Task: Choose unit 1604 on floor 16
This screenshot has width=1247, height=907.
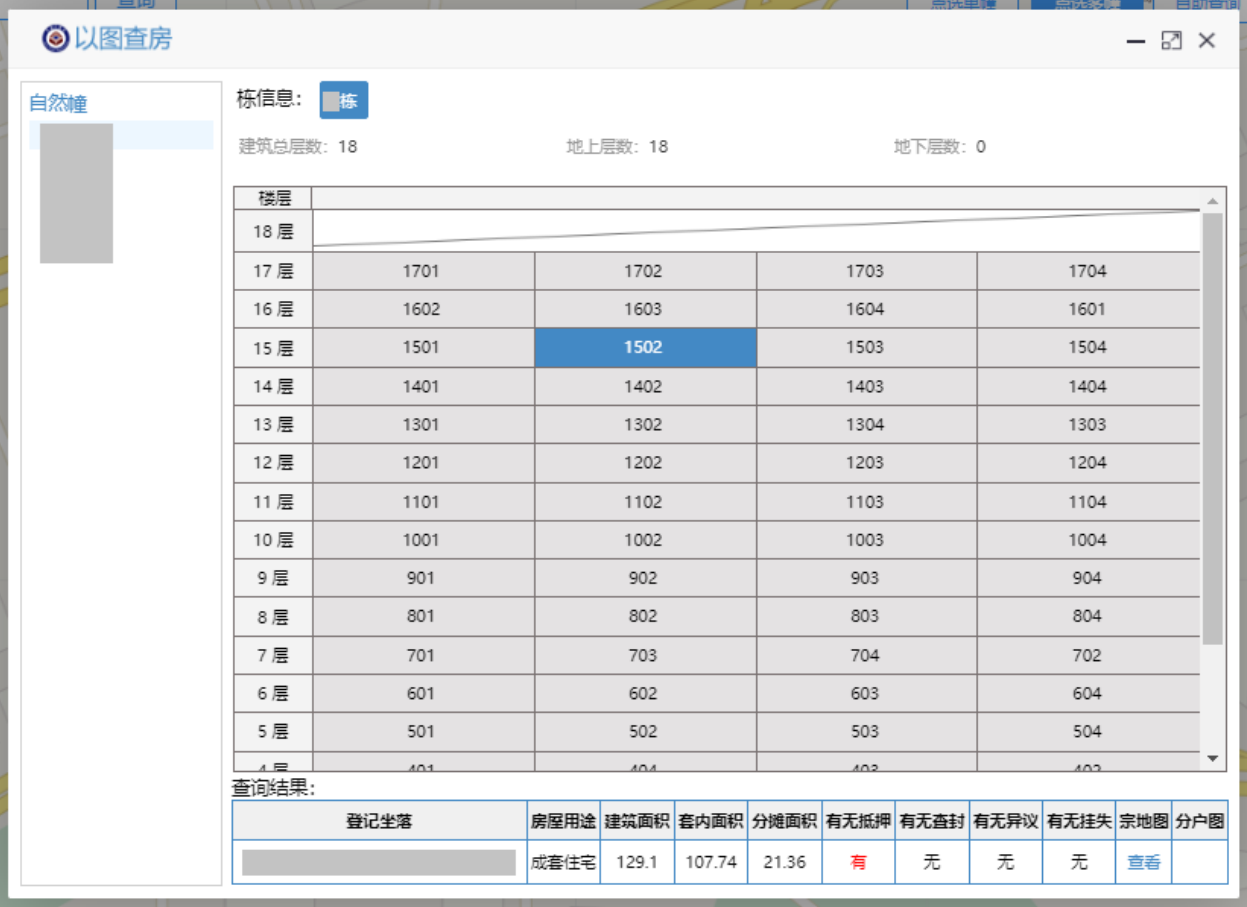Action: pyautogui.click(x=865, y=309)
